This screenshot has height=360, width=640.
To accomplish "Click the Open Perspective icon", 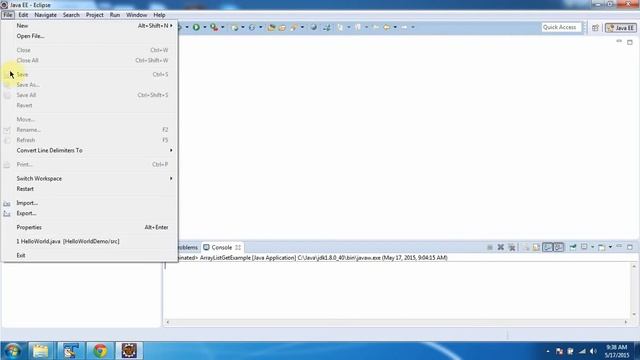I will [595, 28].
